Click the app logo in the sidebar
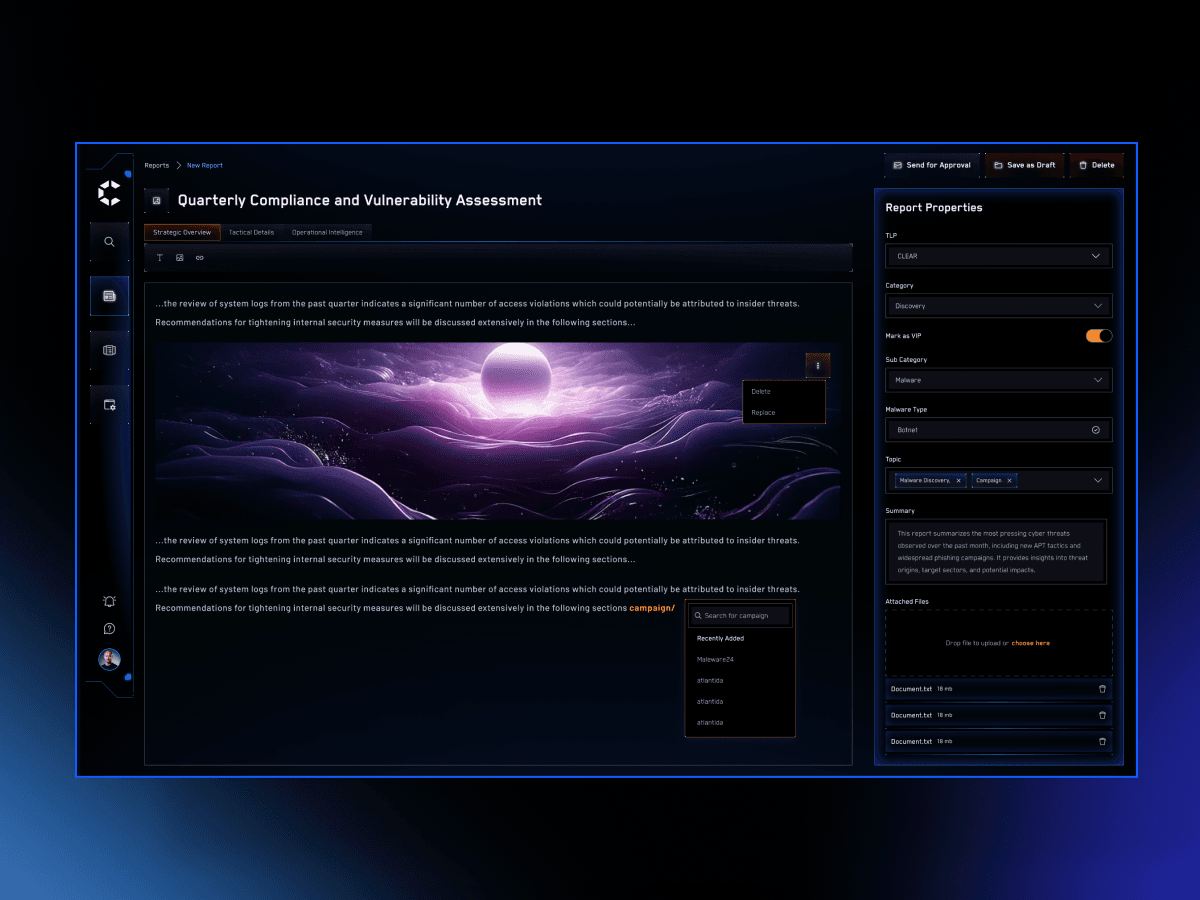This screenshot has height=900, width=1200. [x=109, y=193]
